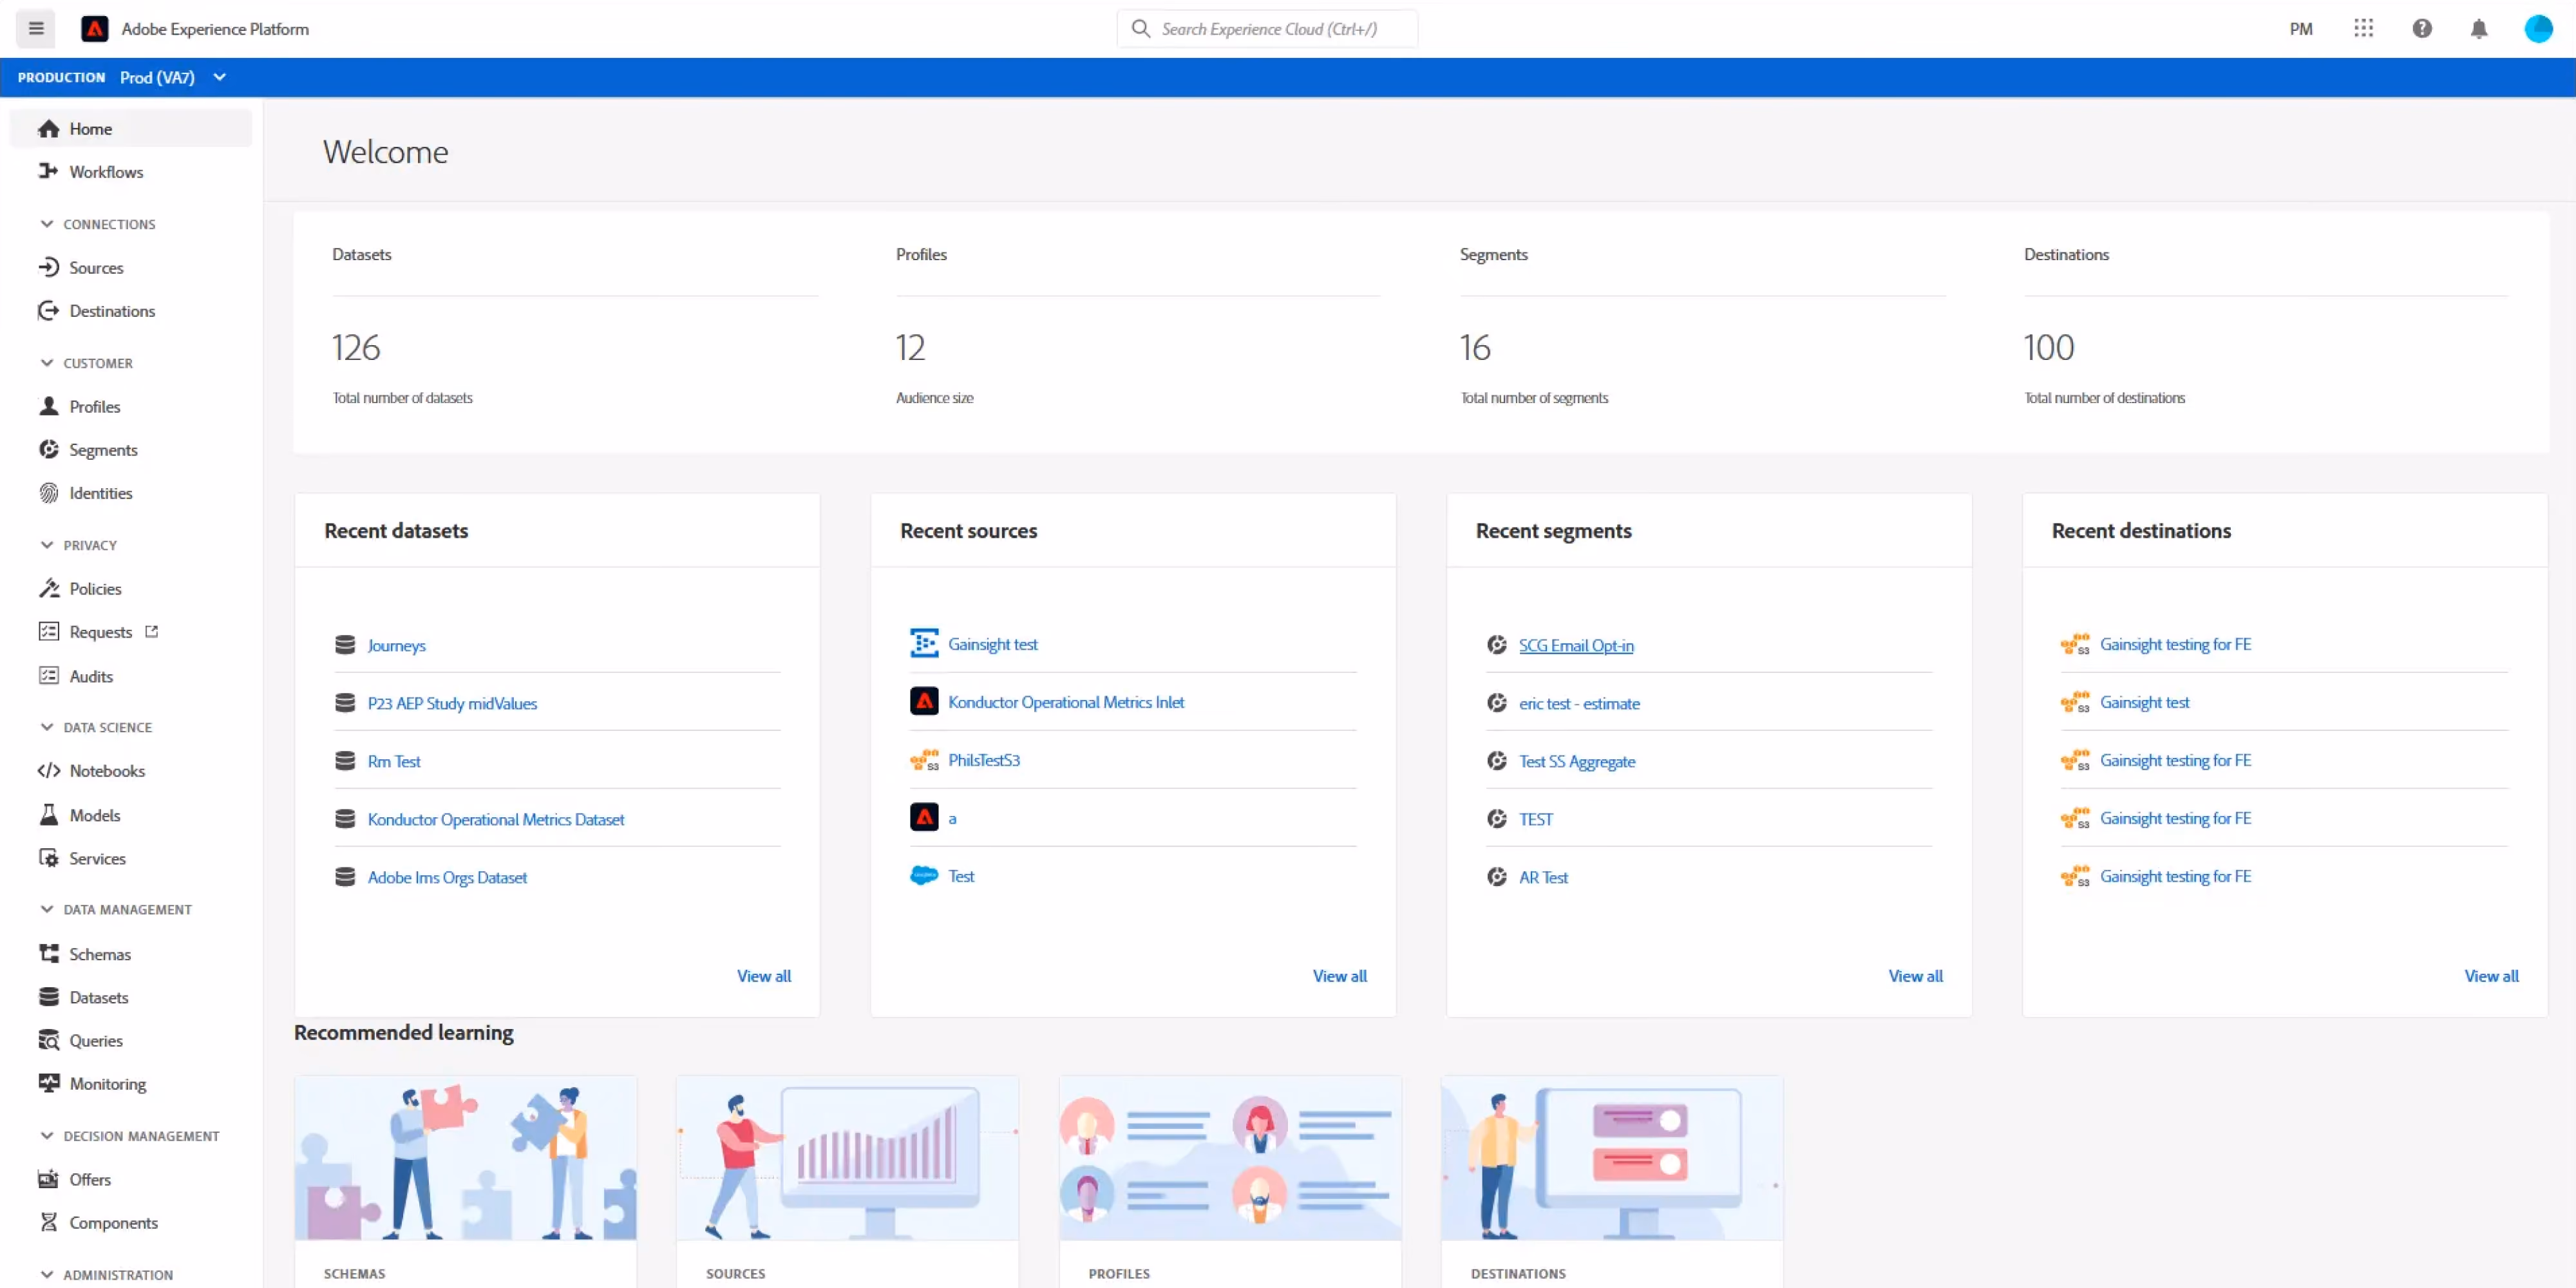Click the Requests external link icon
Screen dimensions: 2576x1288
point(152,631)
